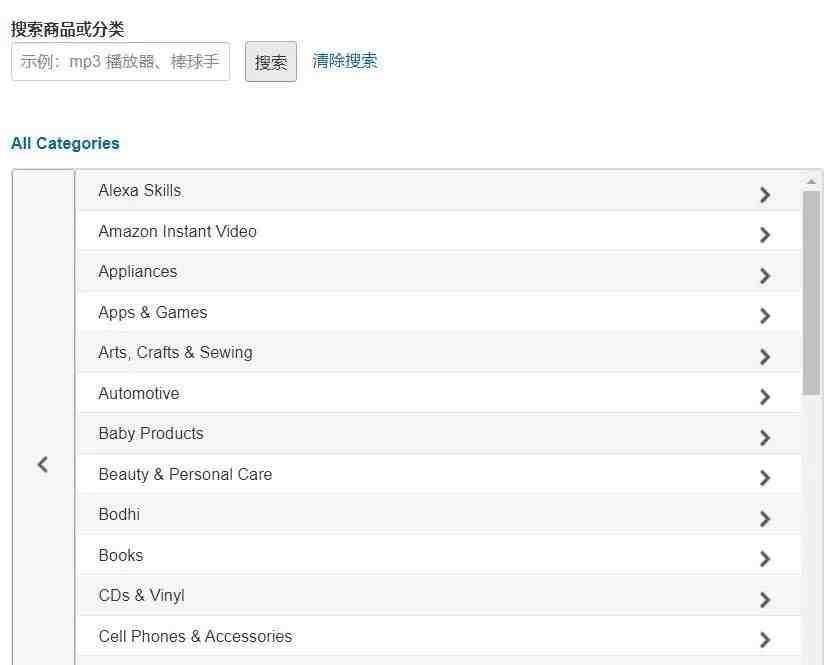Screen dimensions: 834x665
Task: Click the scrollbar up arrow
Action: tap(811, 182)
